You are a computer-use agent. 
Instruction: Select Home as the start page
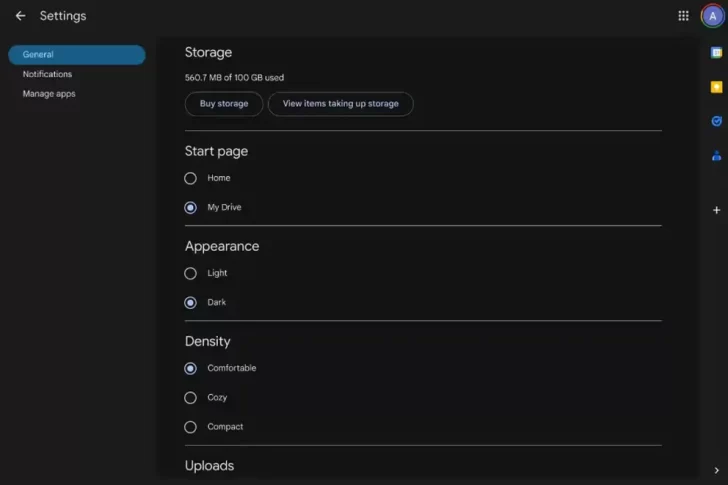pyautogui.click(x=190, y=178)
